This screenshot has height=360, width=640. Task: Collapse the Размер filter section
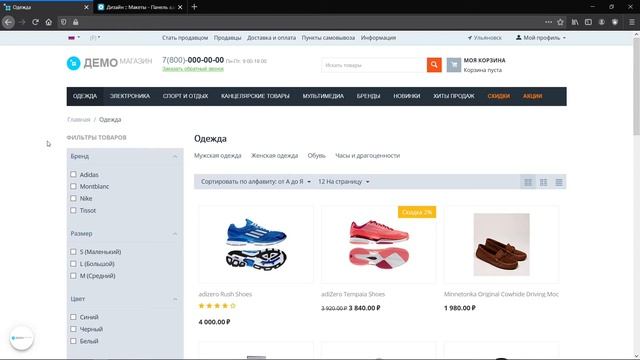(x=175, y=234)
